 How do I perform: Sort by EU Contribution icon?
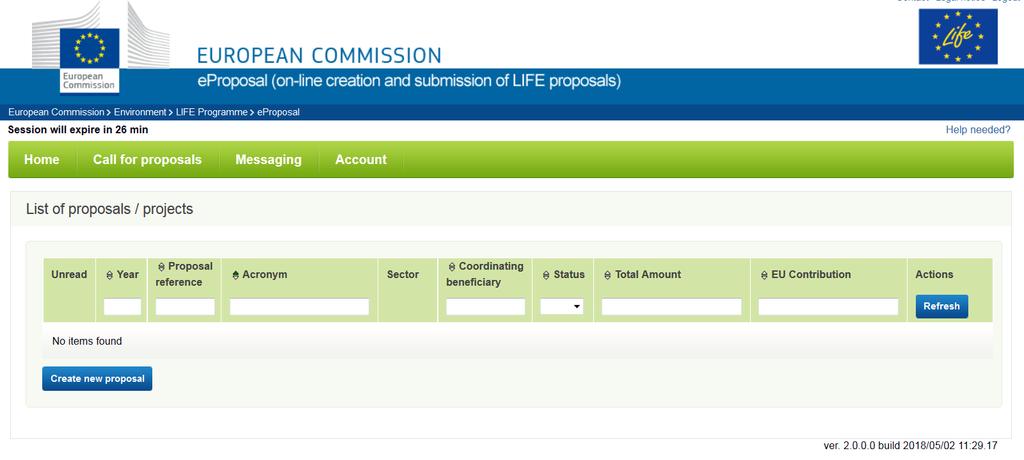click(764, 275)
